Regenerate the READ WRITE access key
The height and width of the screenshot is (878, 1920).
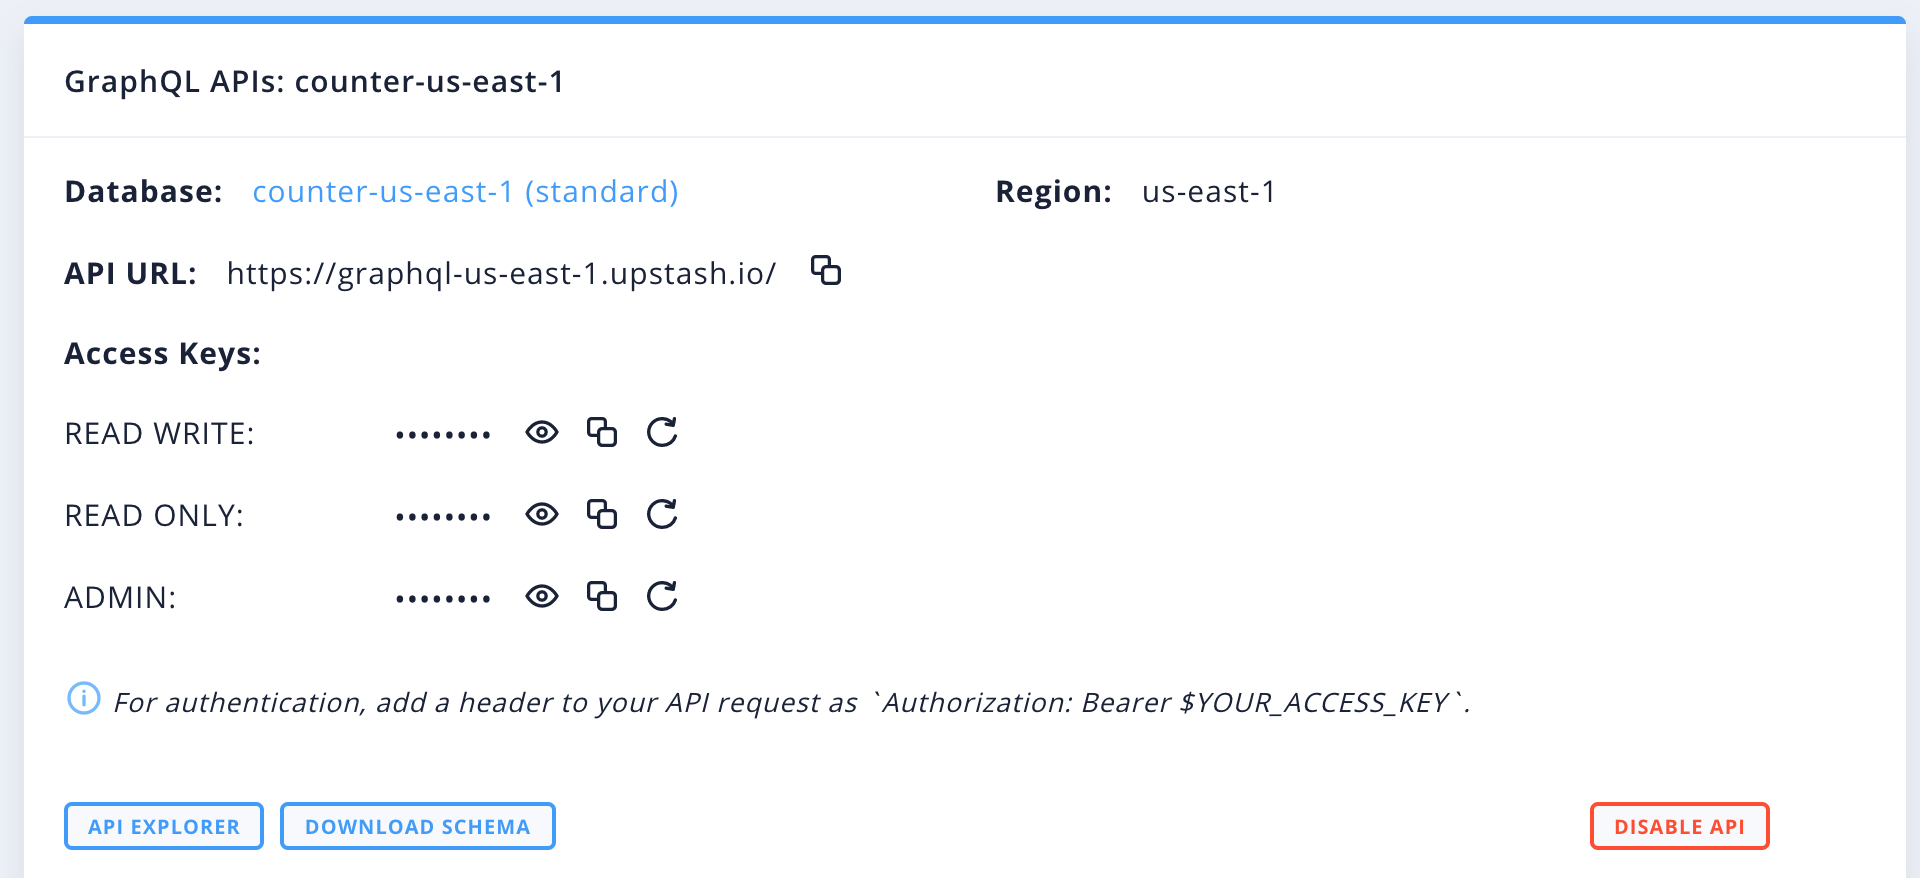click(662, 432)
